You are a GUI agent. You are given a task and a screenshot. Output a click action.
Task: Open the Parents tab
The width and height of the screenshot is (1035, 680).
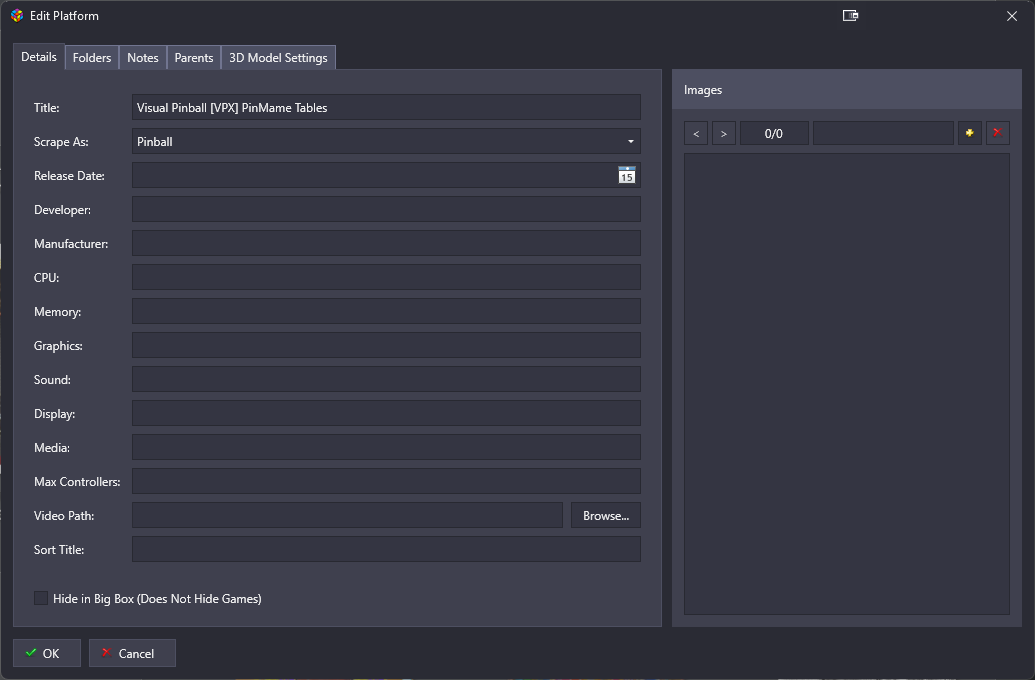[193, 57]
